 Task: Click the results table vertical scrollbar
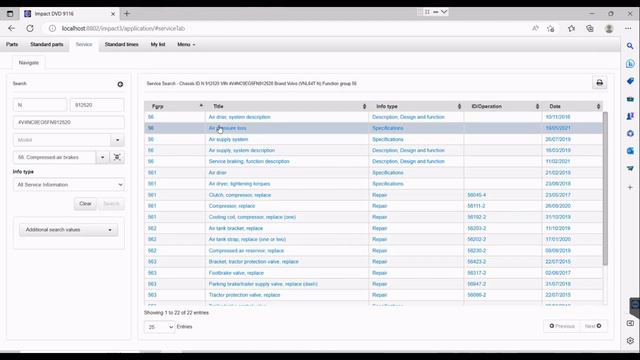tap(605, 188)
